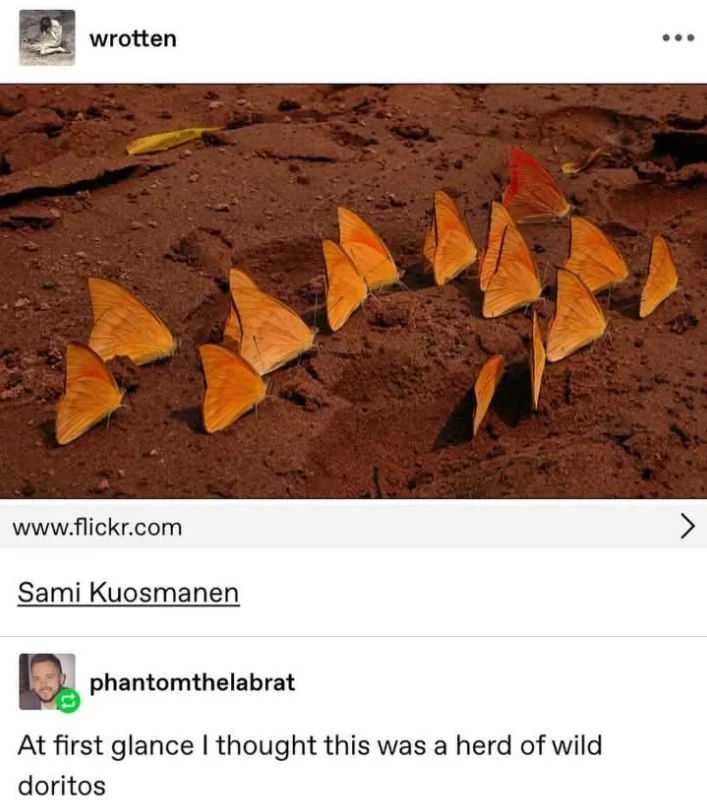Click the green reblog badge icon

point(68,701)
